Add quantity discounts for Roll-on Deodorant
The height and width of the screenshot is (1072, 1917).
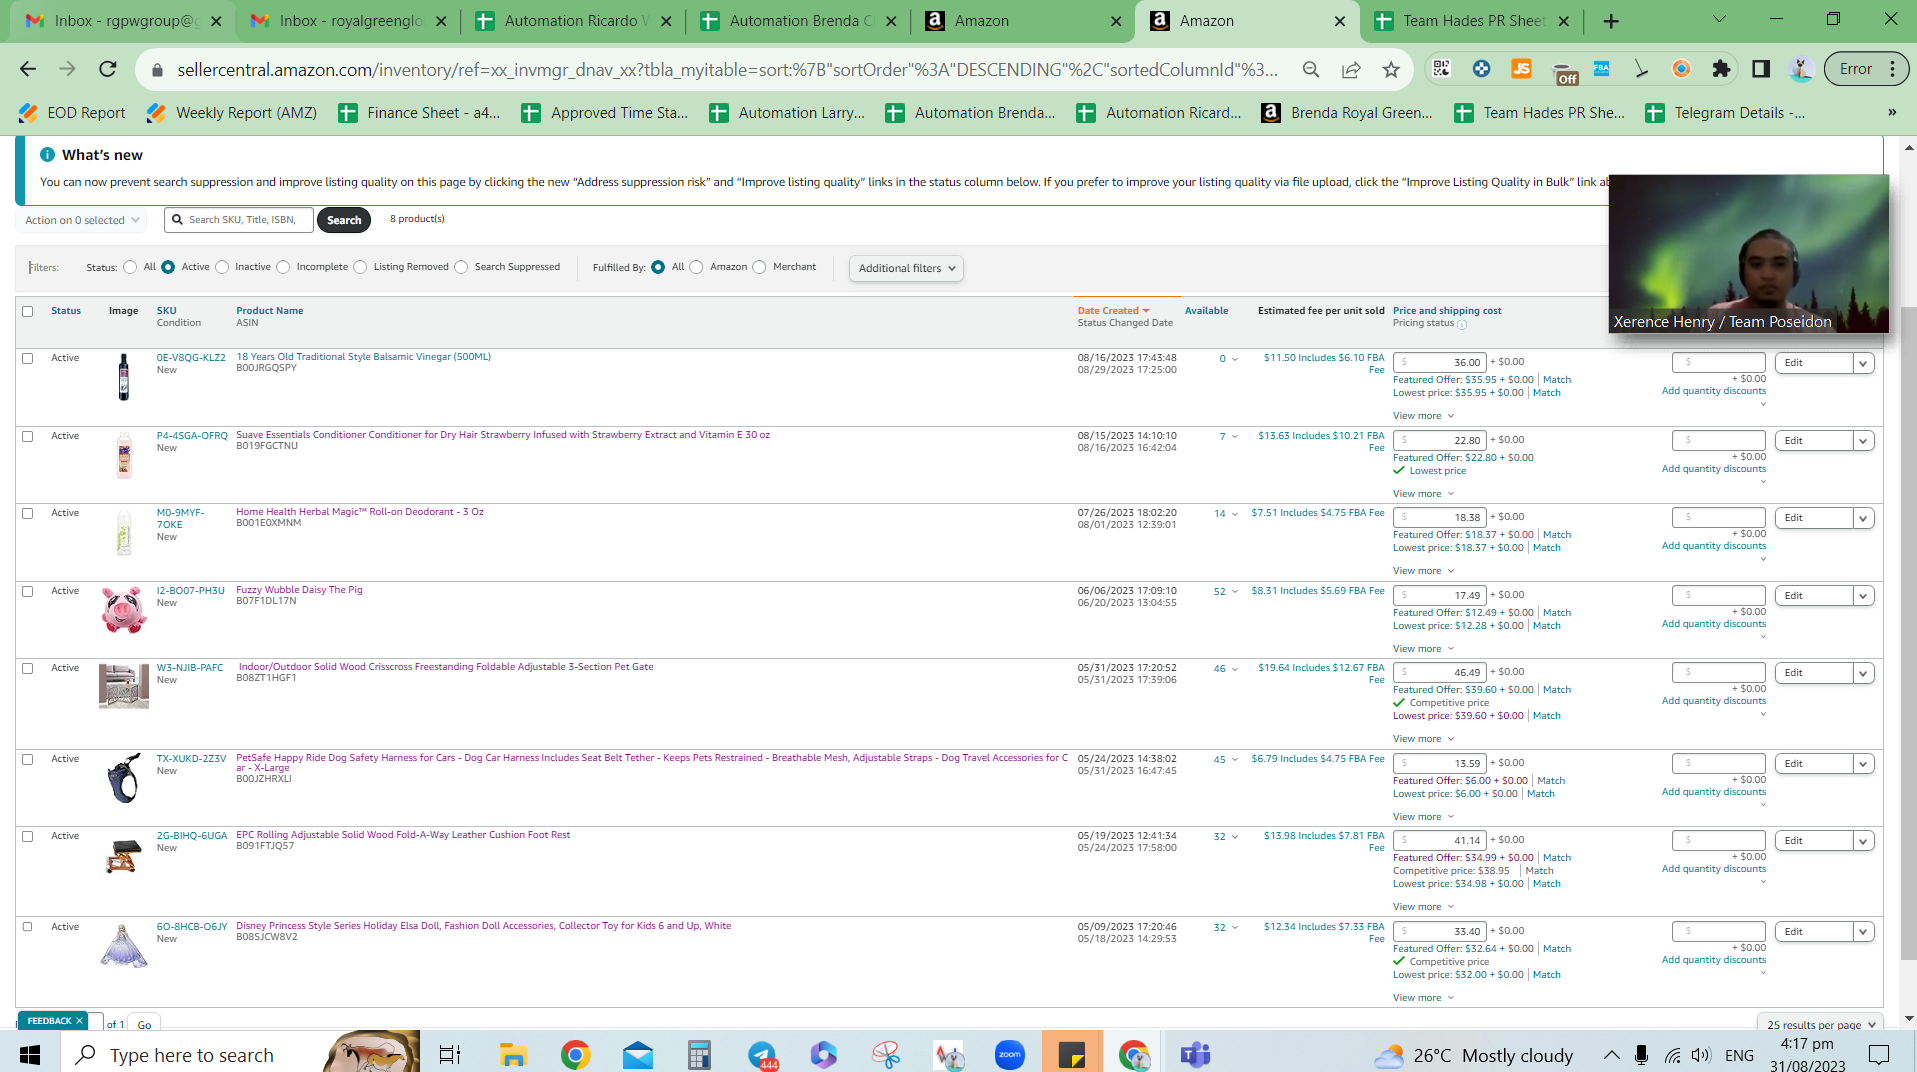tap(1714, 546)
